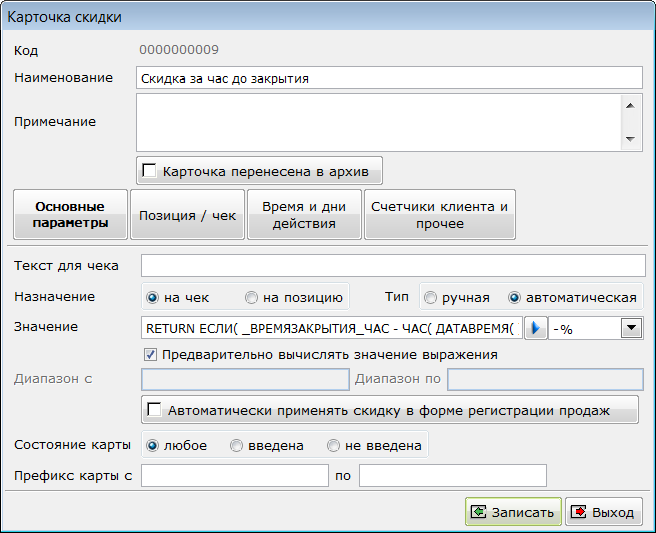Image resolution: width=656 pixels, height=533 pixels.
Task: Open the Позиция / чек tab
Action: pyautogui.click(x=187, y=214)
